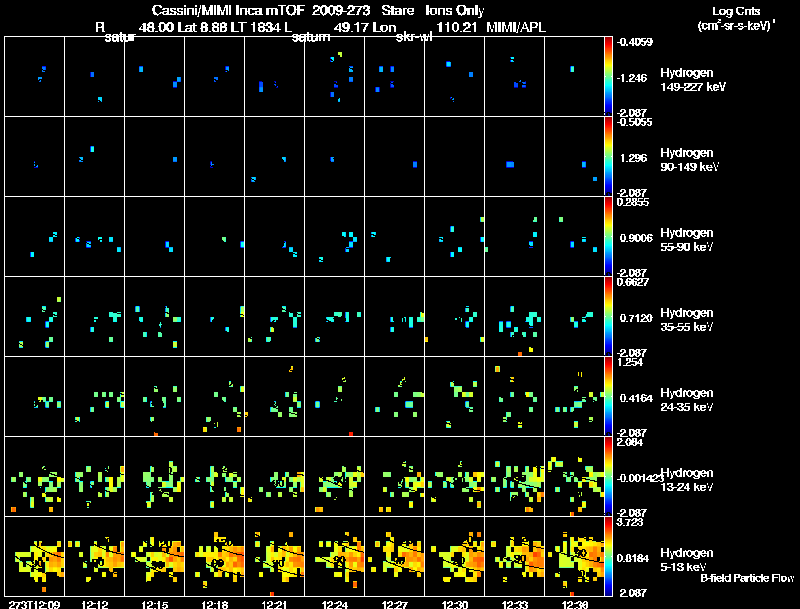Select the 12:33 frame in 90-149 keV row
The height and width of the screenshot is (609, 800).
pyautogui.click(x=514, y=156)
